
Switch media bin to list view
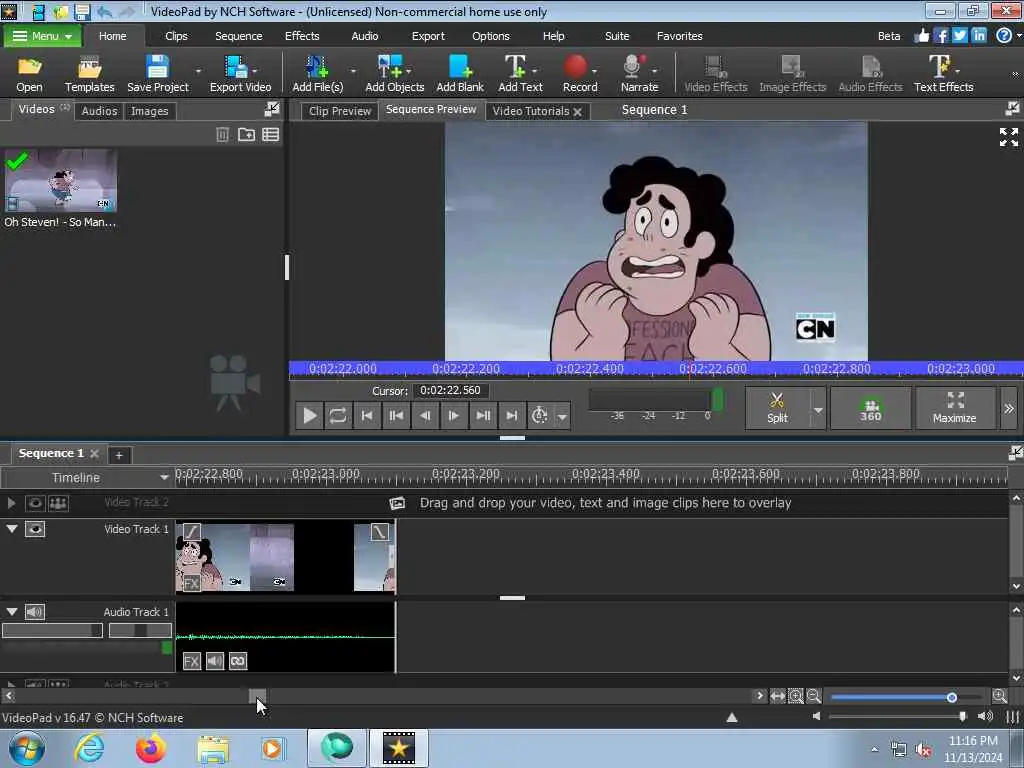[x=270, y=135]
